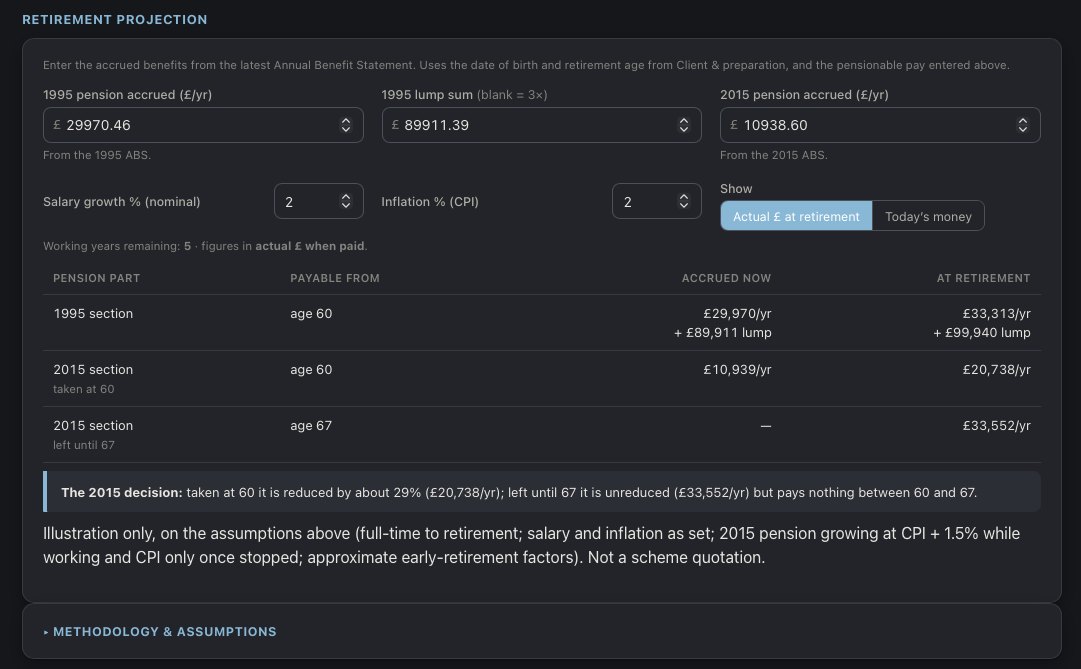The image size is (1081, 669).
Task: Click the age 67 payable from cell
Action: click(311, 426)
